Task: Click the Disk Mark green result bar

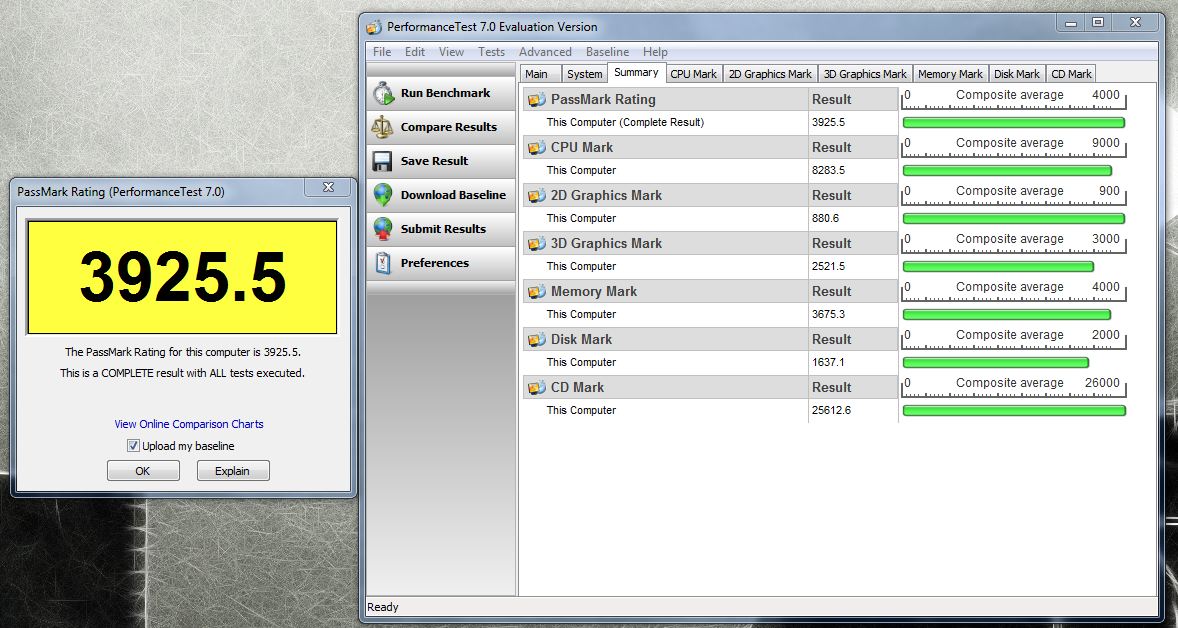Action: coord(995,363)
